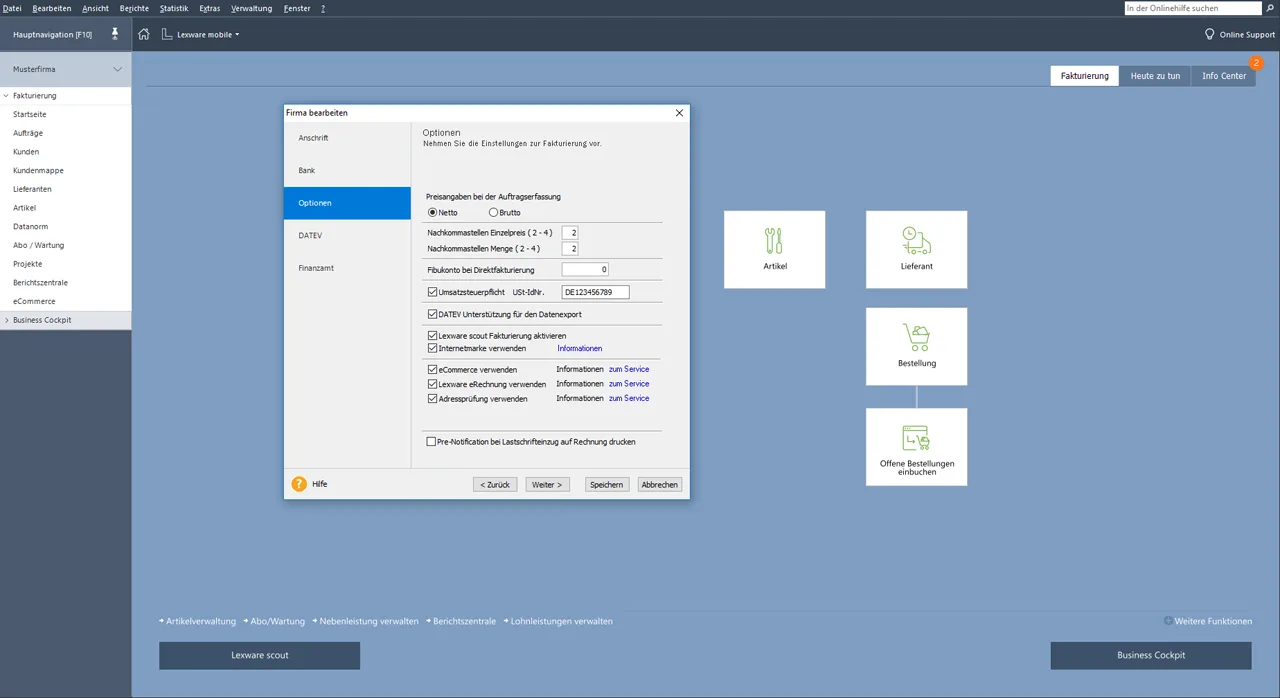This screenshot has width=1280, height=698.
Task: Click the Weitere Funktionen plus icon
Action: pos(1168,621)
